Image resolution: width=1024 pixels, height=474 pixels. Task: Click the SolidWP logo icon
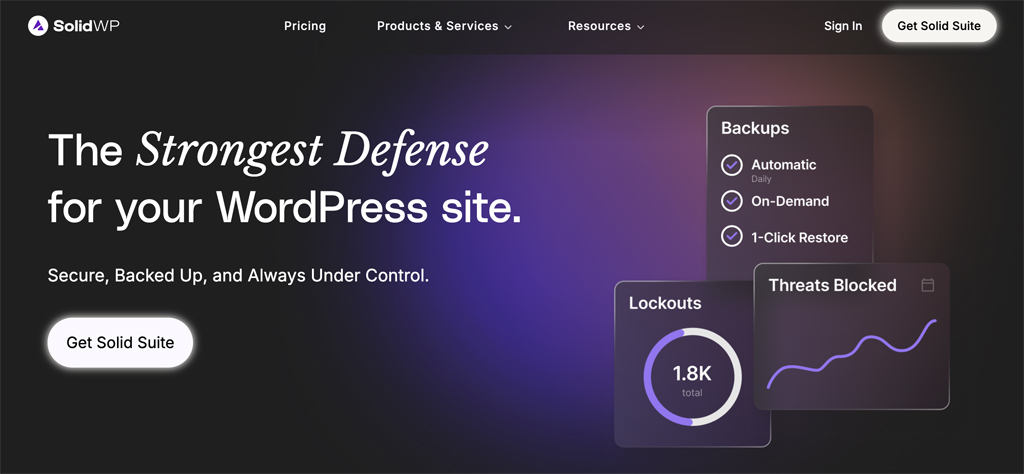coord(38,26)
